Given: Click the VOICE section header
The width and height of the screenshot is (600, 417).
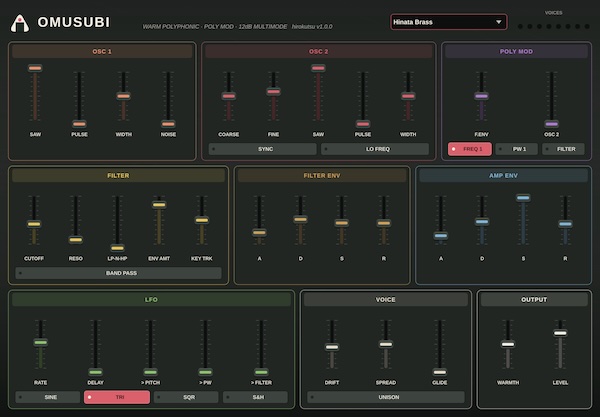Looking at the screenshot, I should 386,299.
